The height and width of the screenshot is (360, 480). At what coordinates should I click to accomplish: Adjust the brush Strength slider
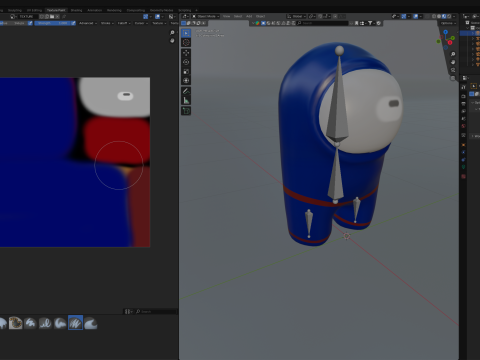click(x=52, y=23)
